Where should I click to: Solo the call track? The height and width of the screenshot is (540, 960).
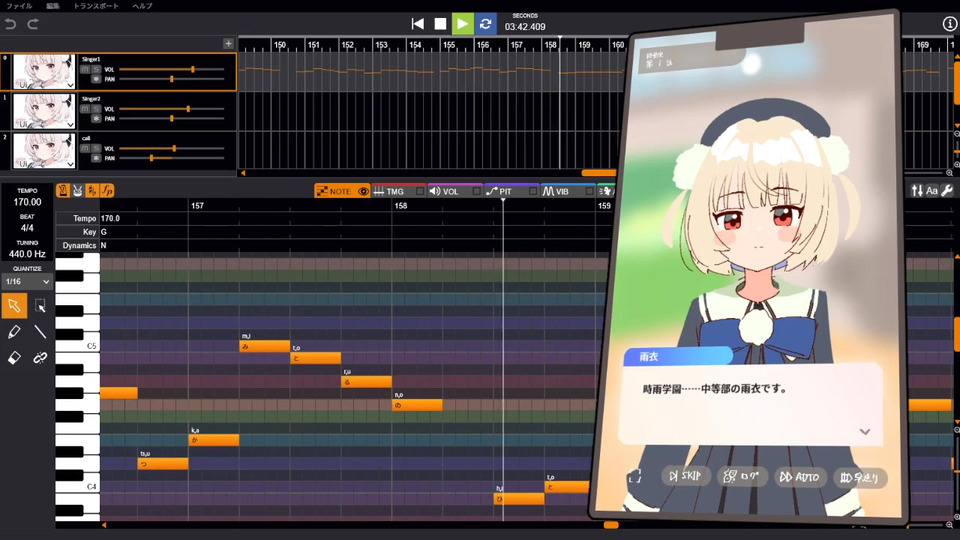pos(96,148)
